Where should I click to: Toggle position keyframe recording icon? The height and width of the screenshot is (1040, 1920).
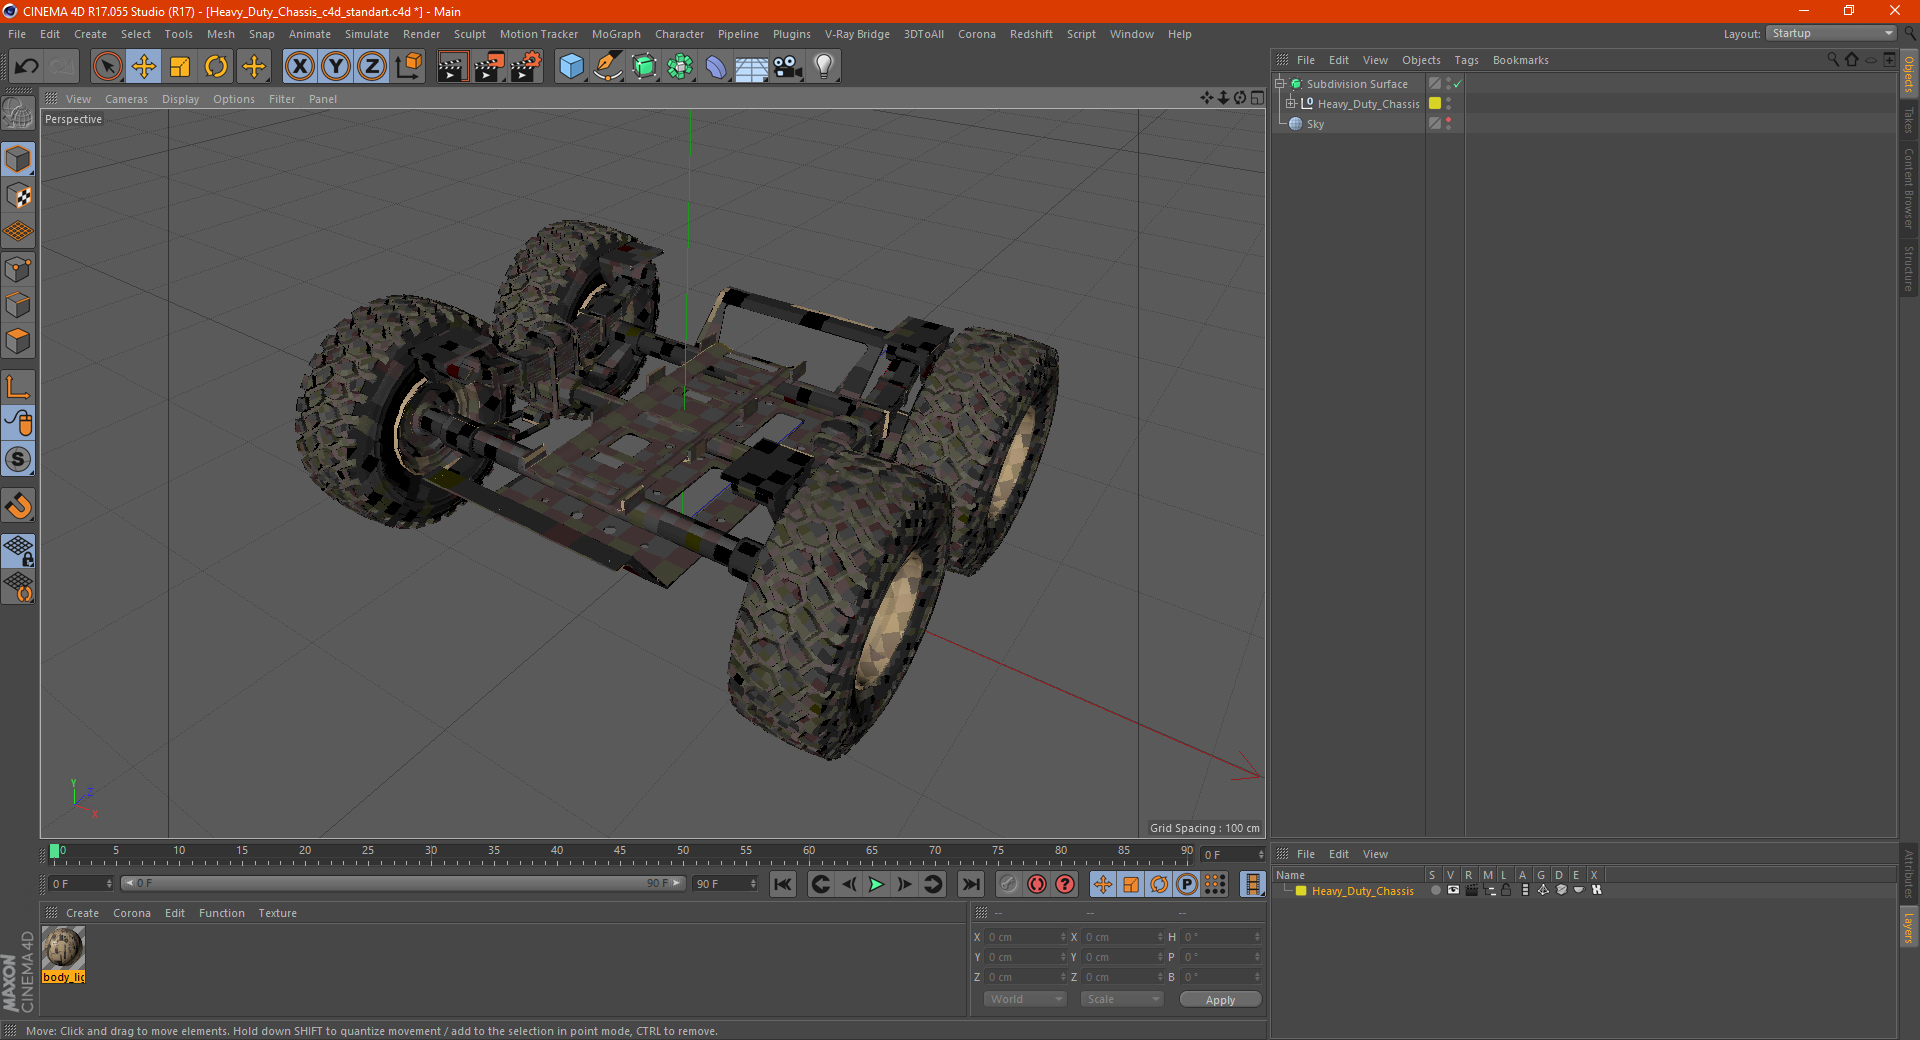1103,884
